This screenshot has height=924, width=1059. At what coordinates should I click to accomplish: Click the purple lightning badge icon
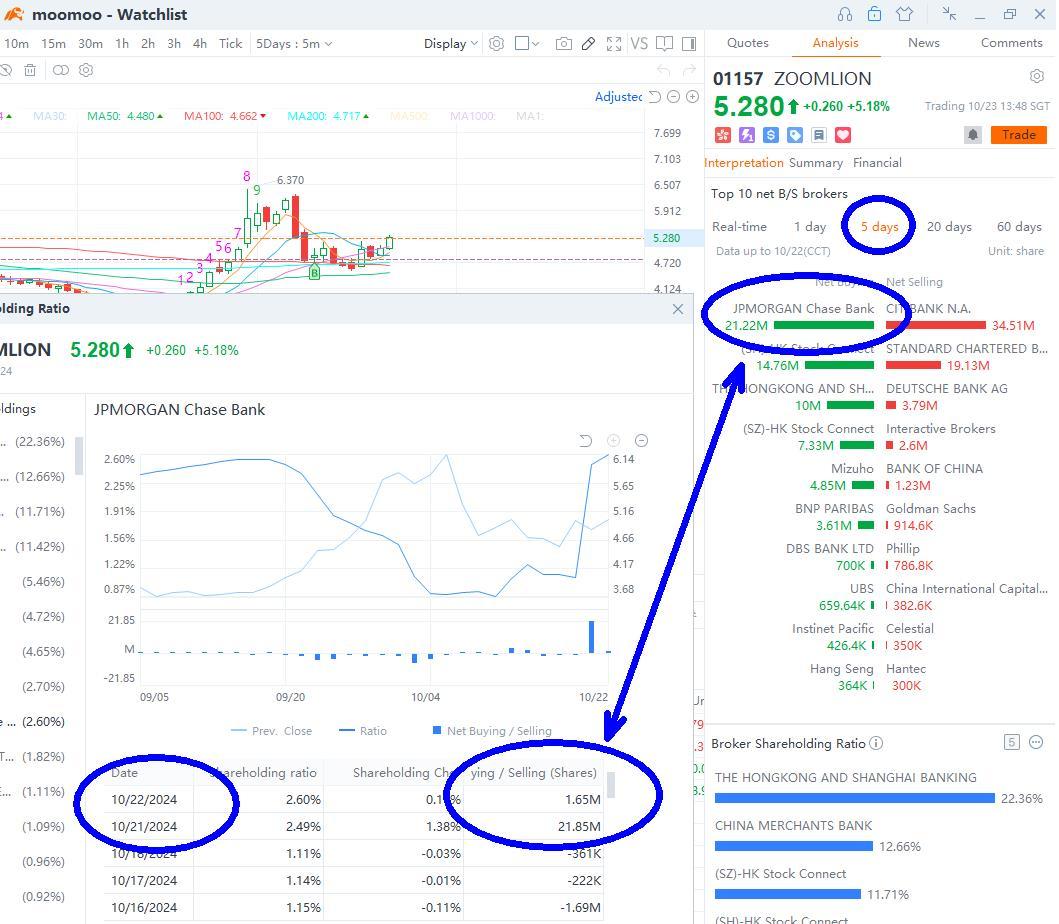click(747, 135)
